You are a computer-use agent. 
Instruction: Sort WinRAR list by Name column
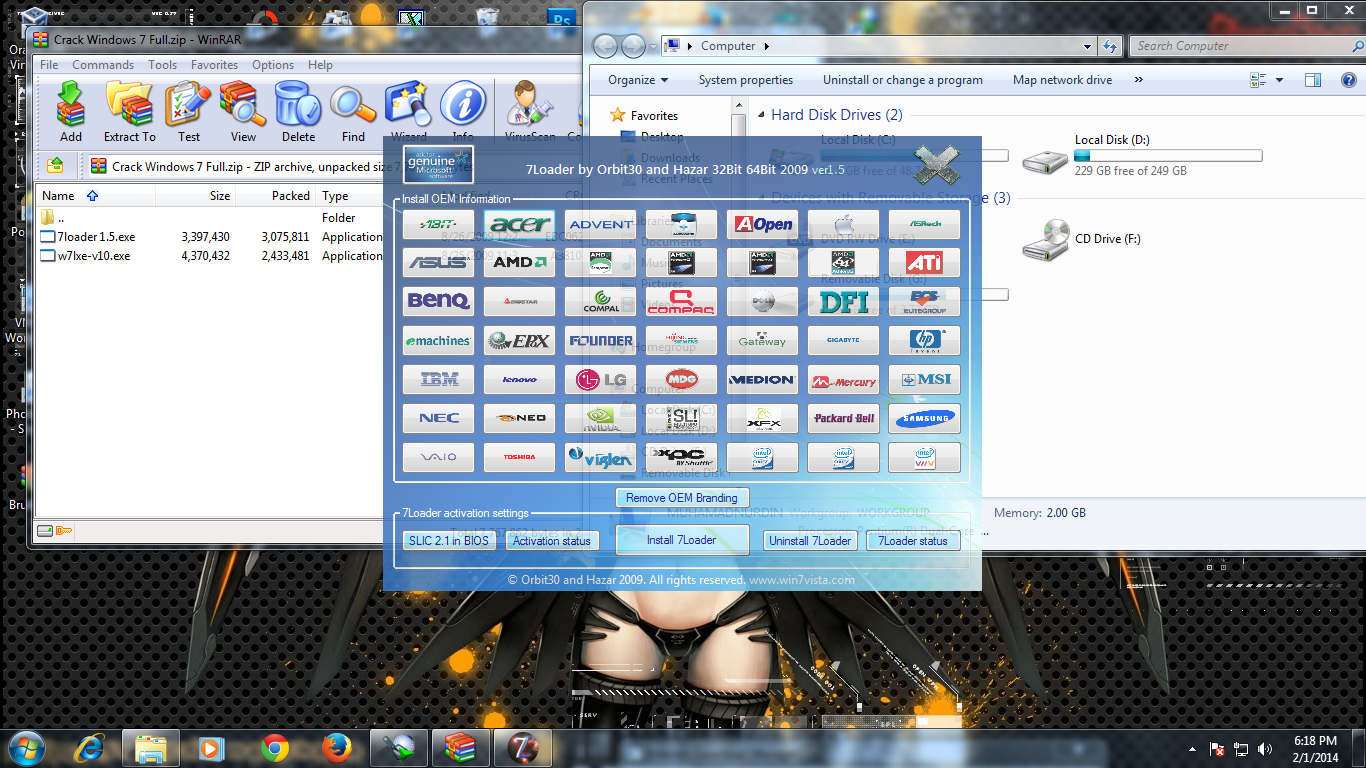pyautogui.click(x=95, y=196)
